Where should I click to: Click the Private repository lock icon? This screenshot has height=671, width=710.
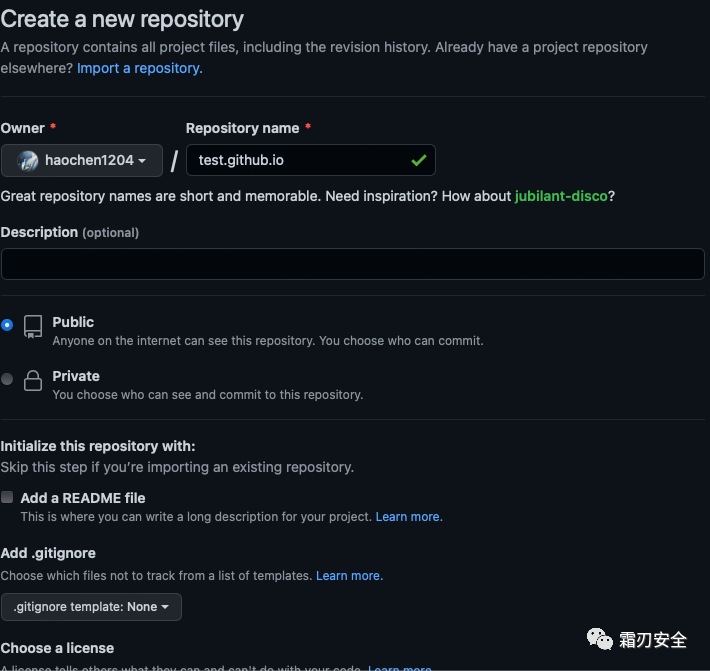[33, 380]
